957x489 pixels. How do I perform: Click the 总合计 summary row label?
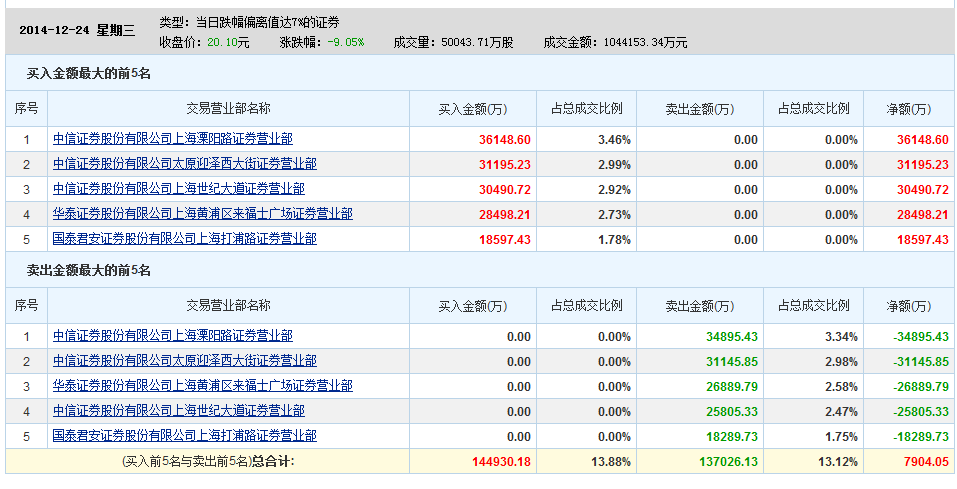208,462
